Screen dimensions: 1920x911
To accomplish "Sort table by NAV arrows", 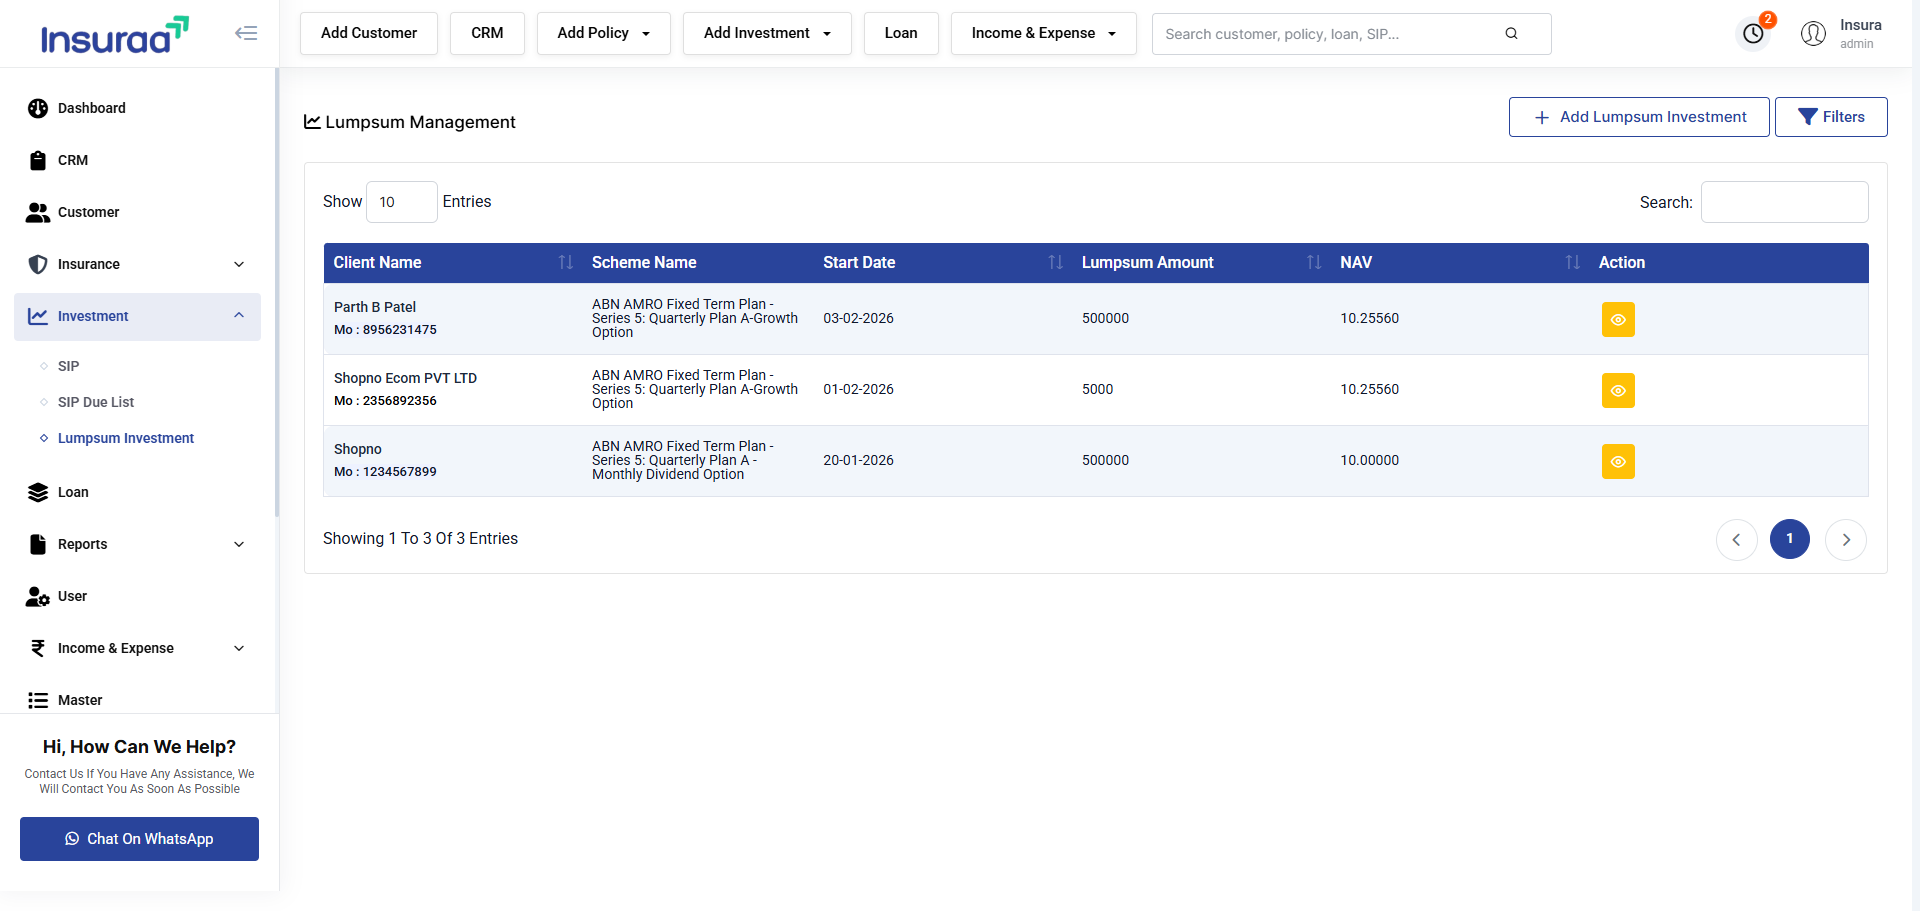I will click(1572, 262).
